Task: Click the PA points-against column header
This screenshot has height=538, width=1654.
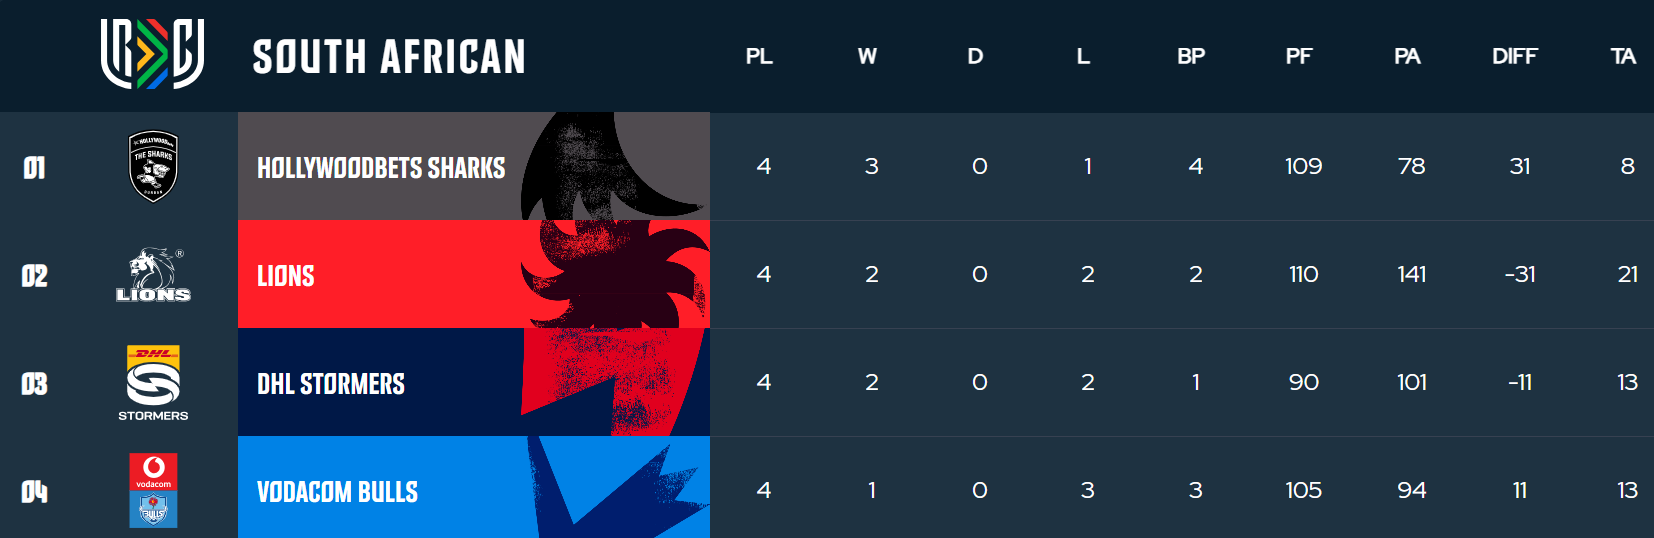Action: point(1407,57)
